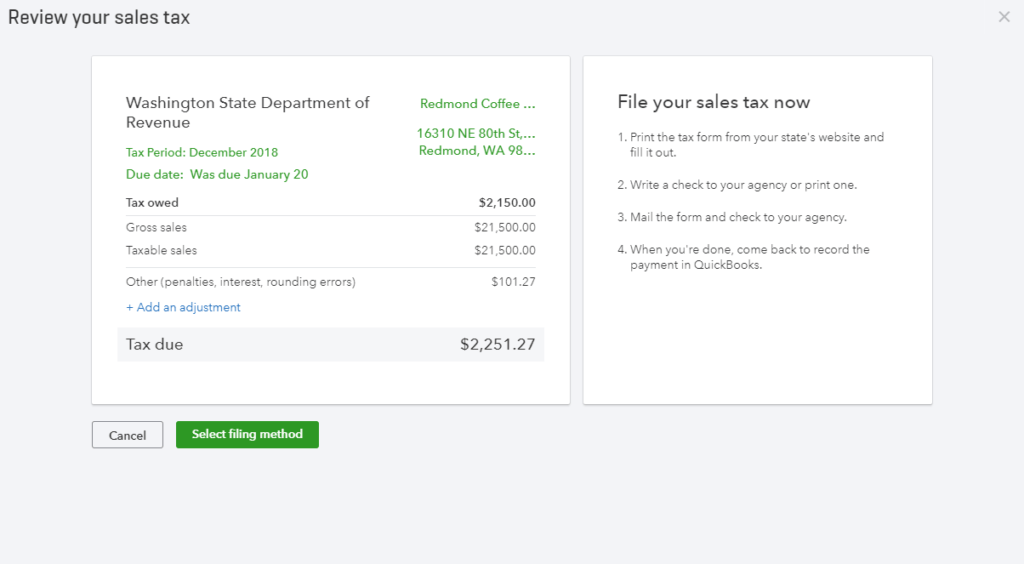The image size is (1024, 564).
Task: Click the Tax Period: December 2018 text
Action: tap(202, 152)
